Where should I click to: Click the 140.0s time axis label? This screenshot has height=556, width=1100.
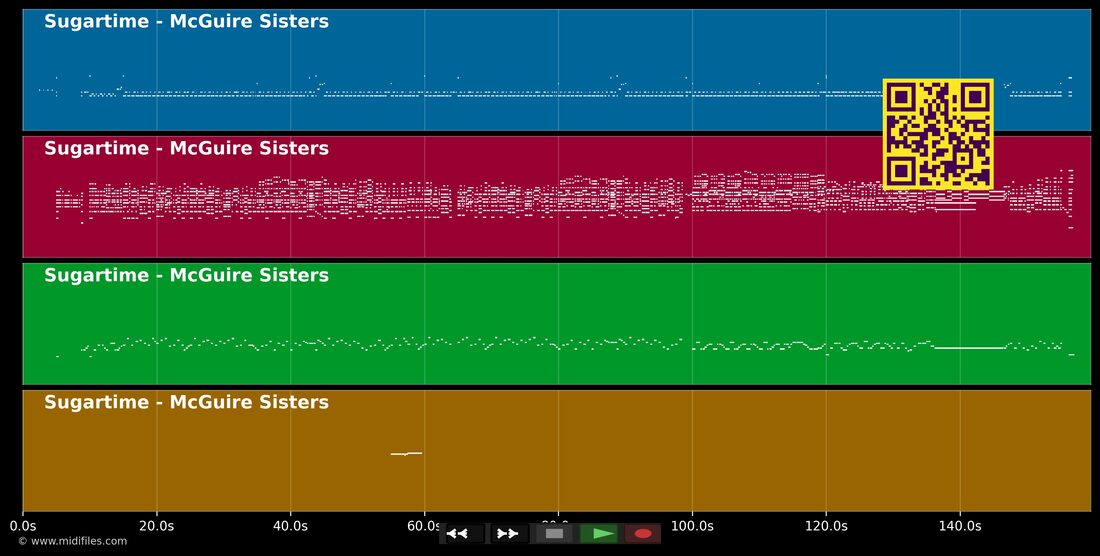[x=960, y=525]
